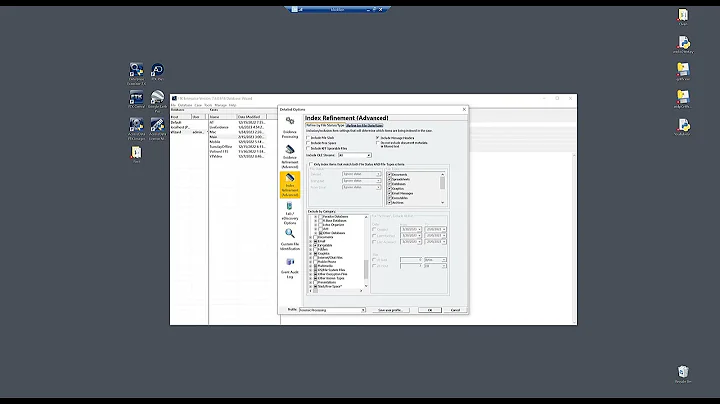720x404 pixels.
Task: Uncheck Spreadsheets in the File Types list
Action: coord(389,179)
